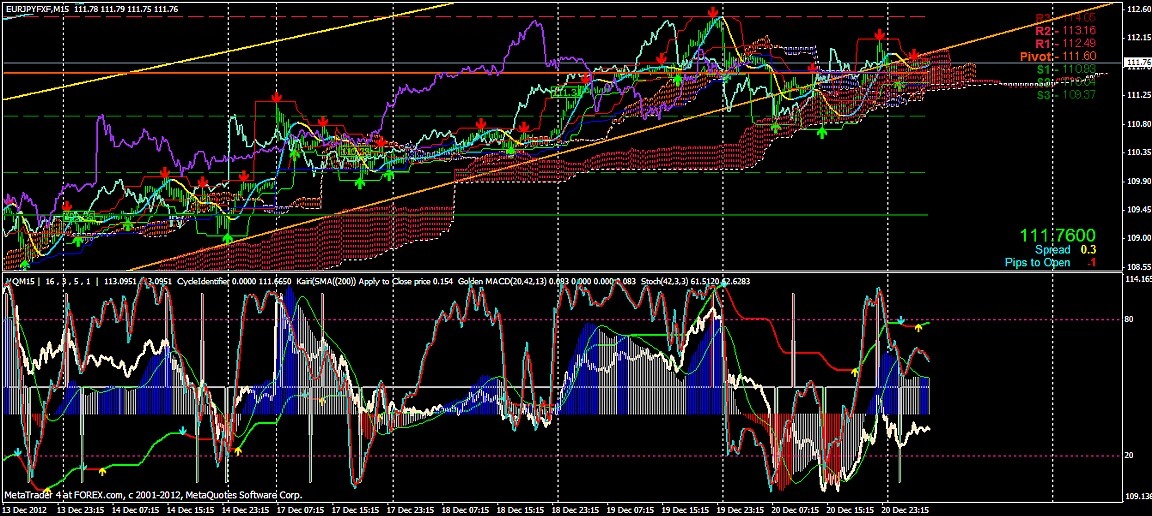The height and width of the screenshot is (516, 1152).
Task: Click the red sell arrow at the chart's highest peak
Action: (712, 13)
